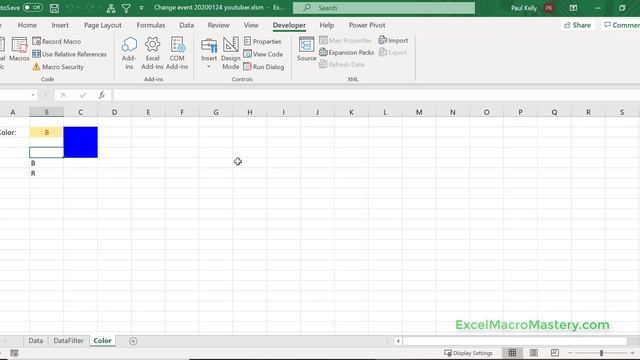
Task: Click the Share button
Action: point(577,25)
